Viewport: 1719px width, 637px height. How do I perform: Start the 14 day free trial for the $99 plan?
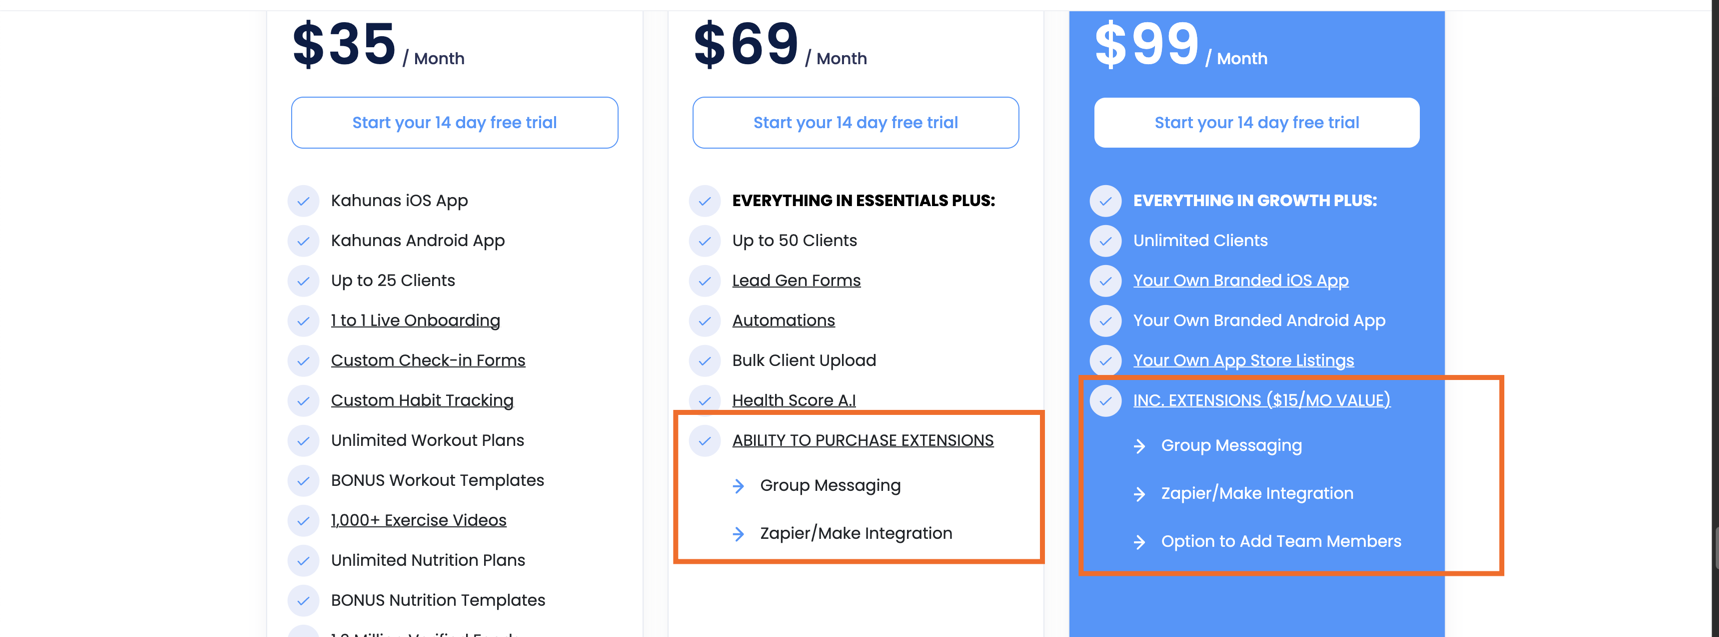click(x=1256, y=123)
